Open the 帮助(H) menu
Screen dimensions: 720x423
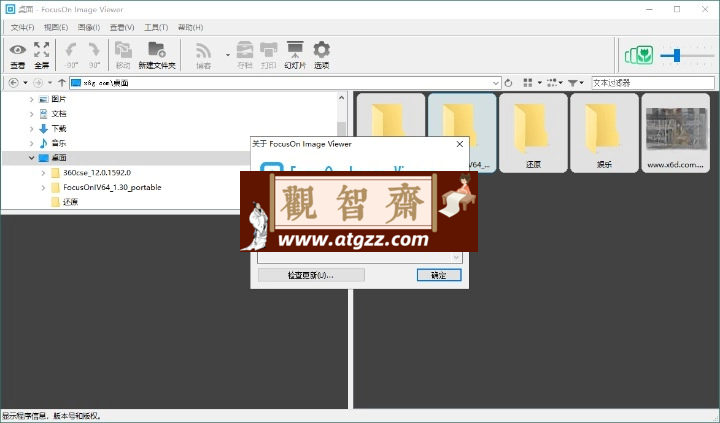click(191, 28)
